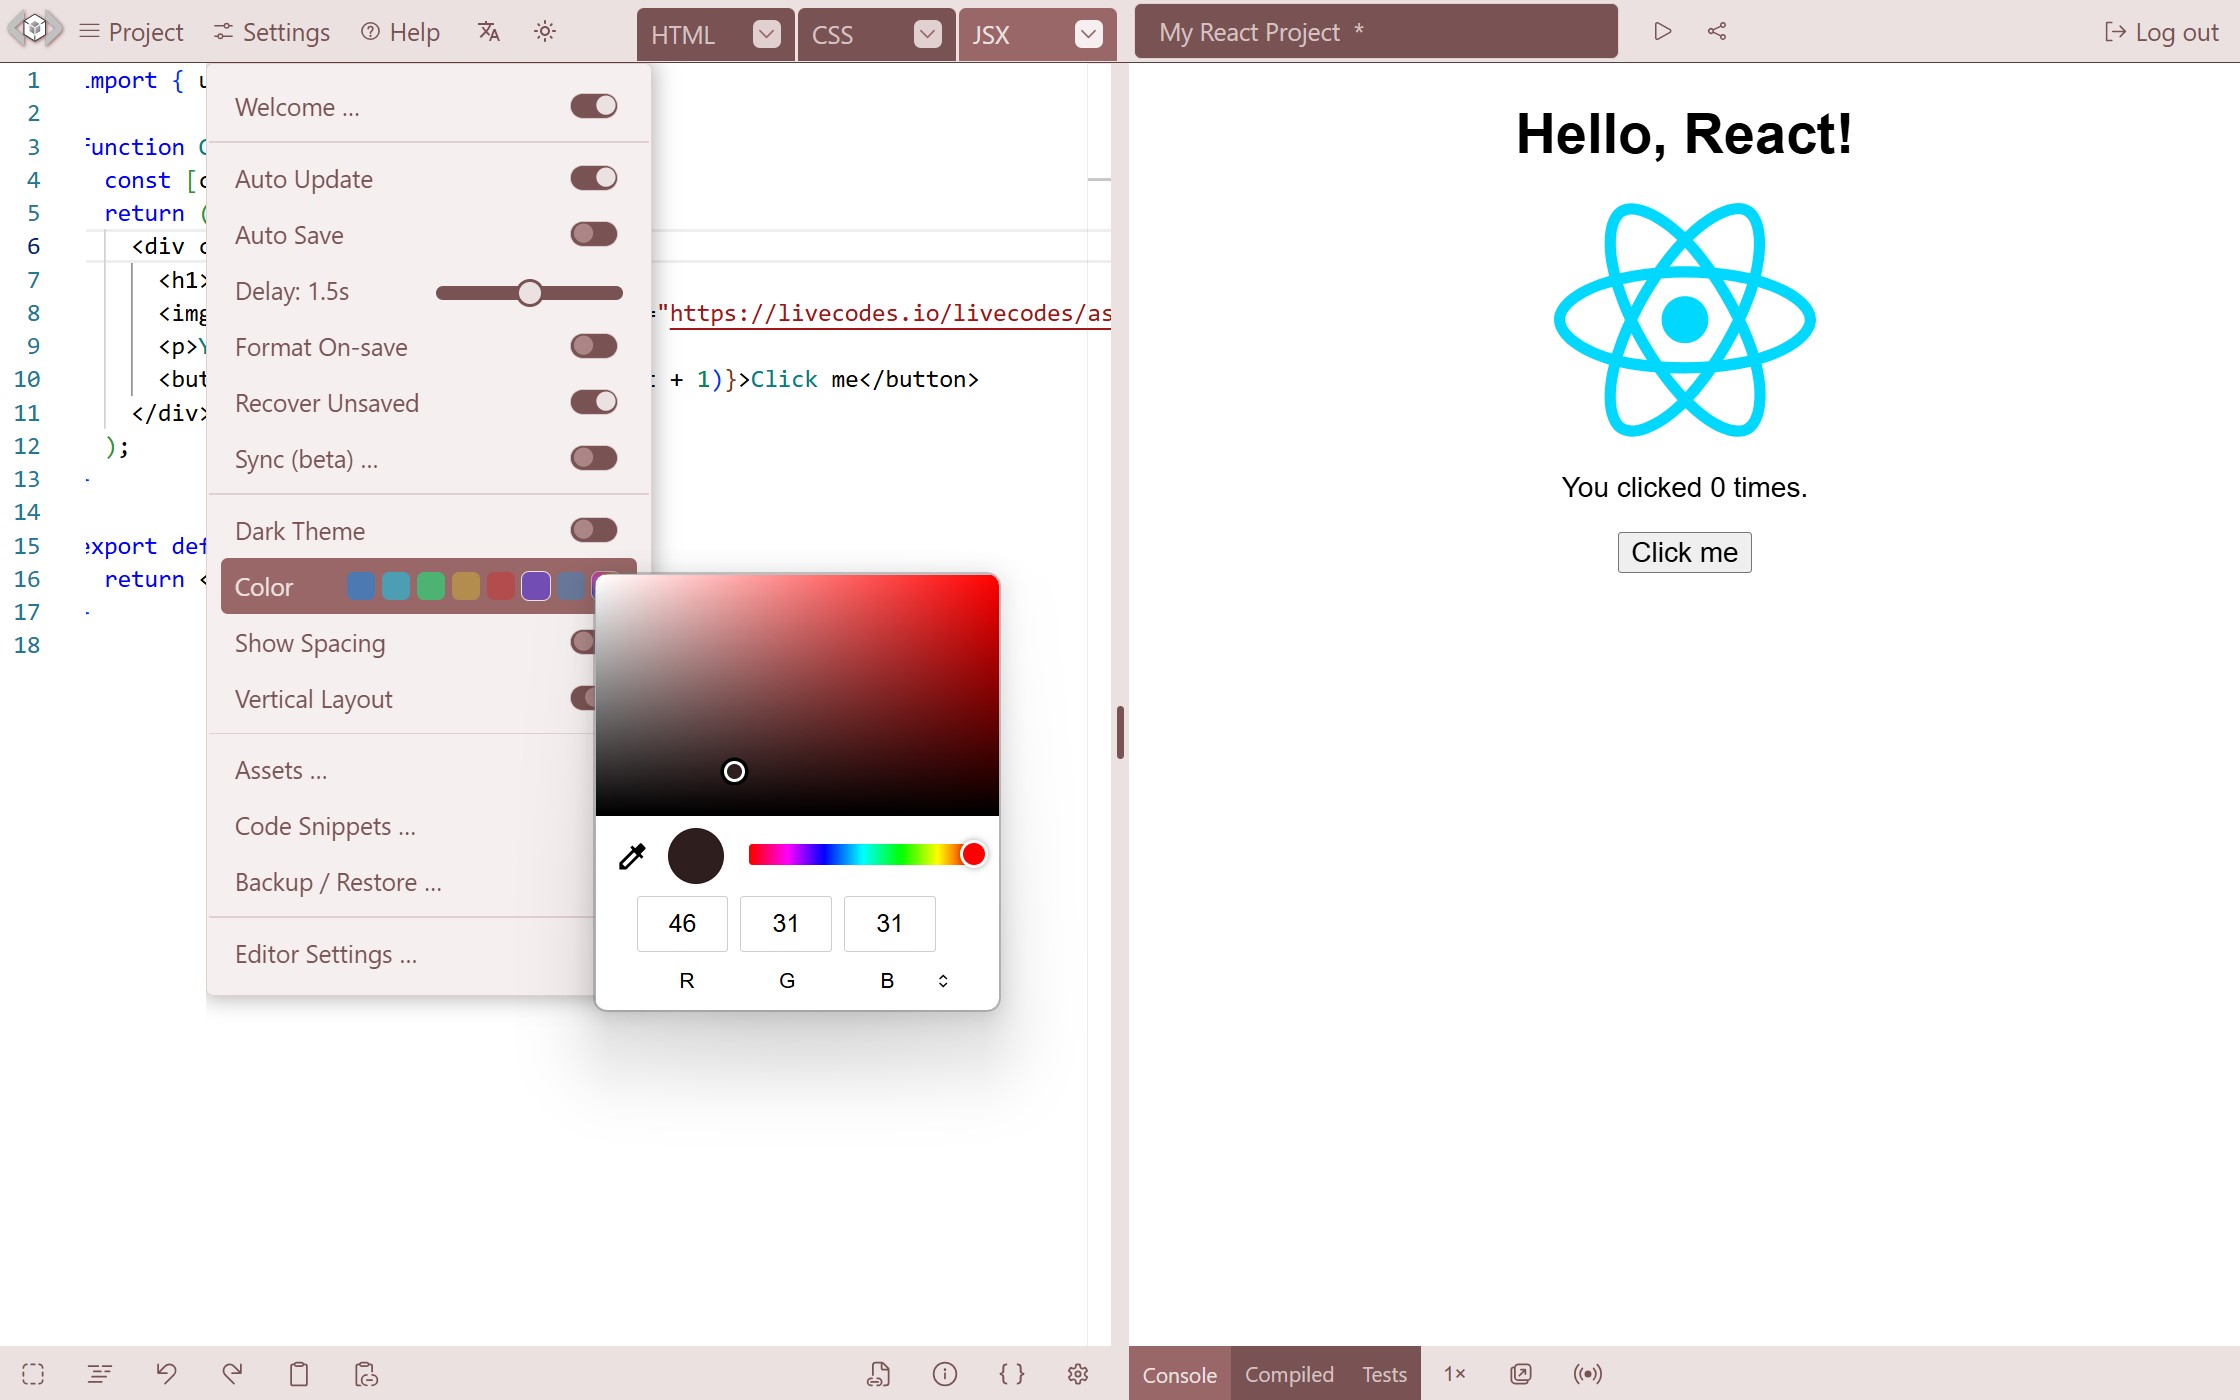
Task: Click the Click me button in preview
Action: point(1683,552)
